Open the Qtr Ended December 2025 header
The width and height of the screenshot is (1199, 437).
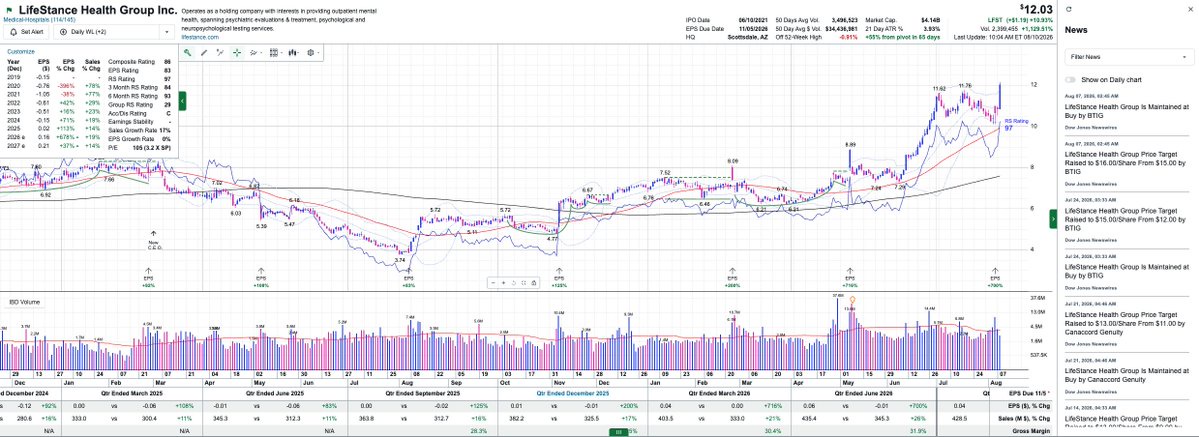[573, 392]
